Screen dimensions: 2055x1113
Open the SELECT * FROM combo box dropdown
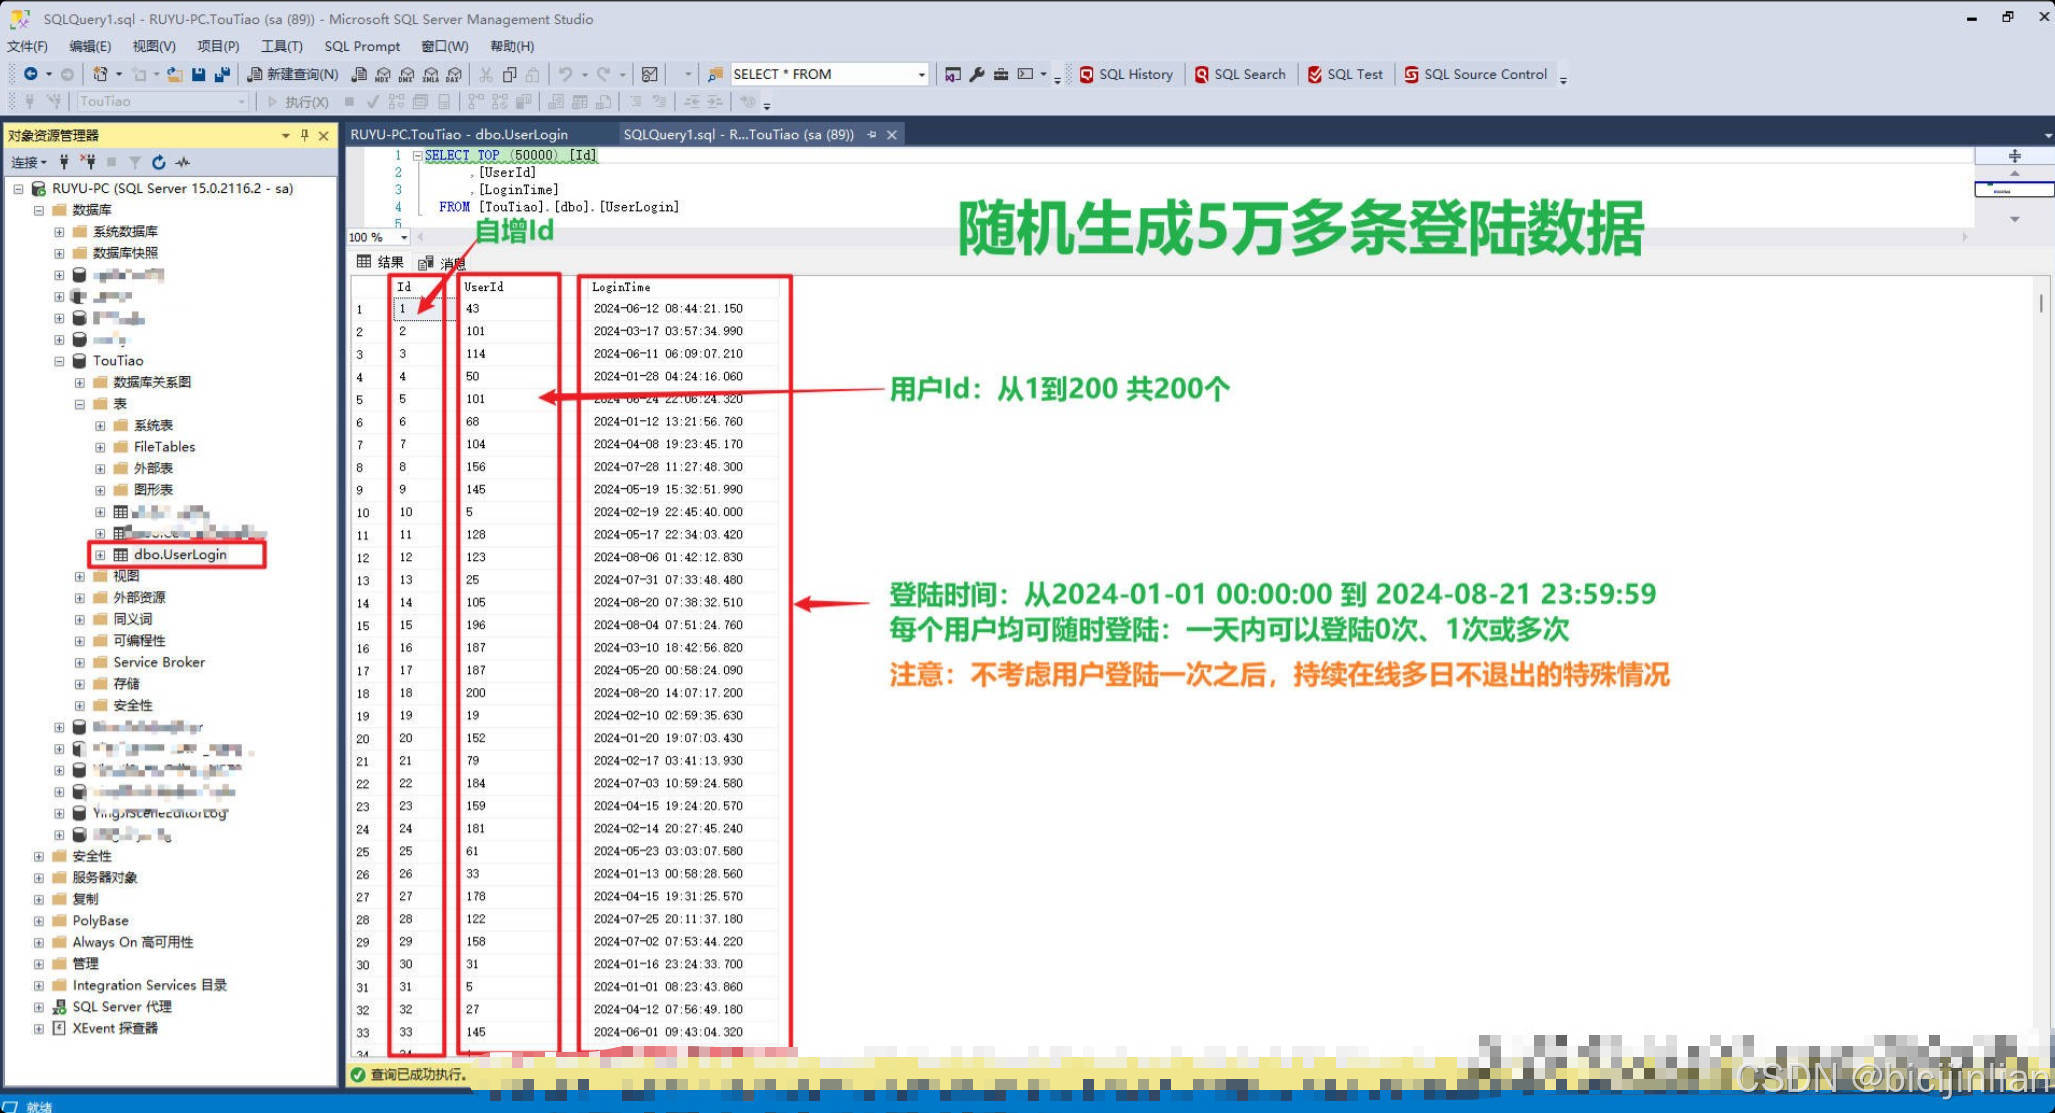click(921, 75)
